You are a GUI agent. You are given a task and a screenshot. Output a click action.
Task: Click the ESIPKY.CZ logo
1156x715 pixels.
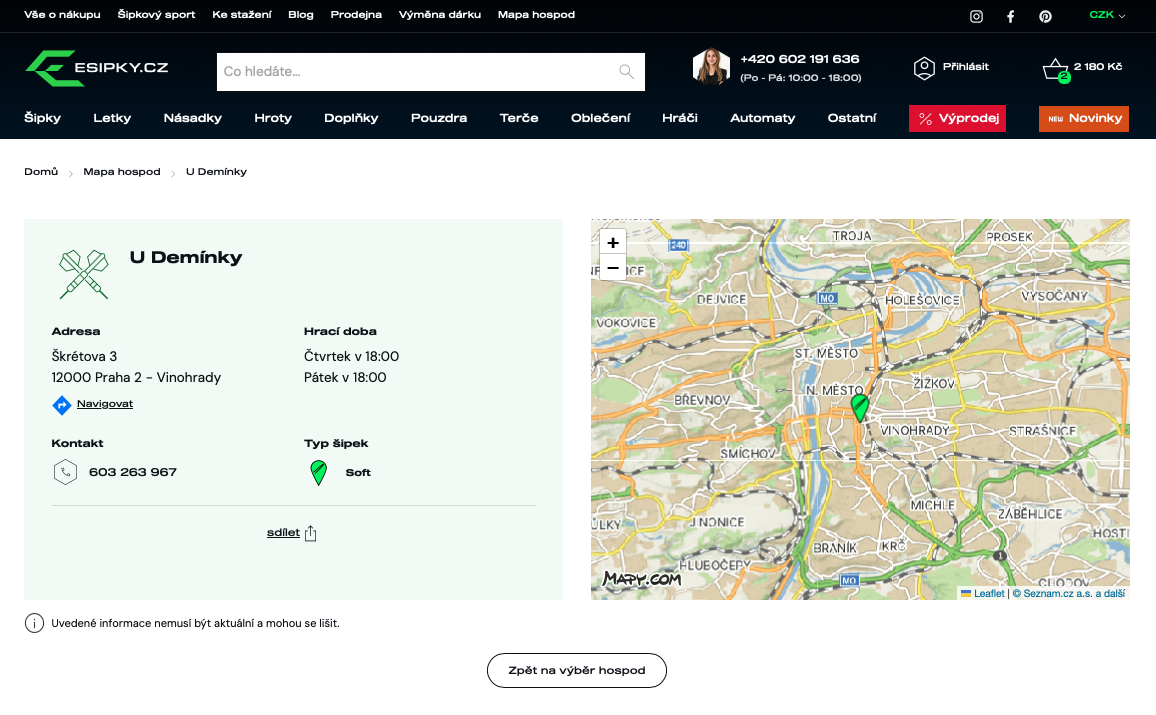click(x=97, y=68)
